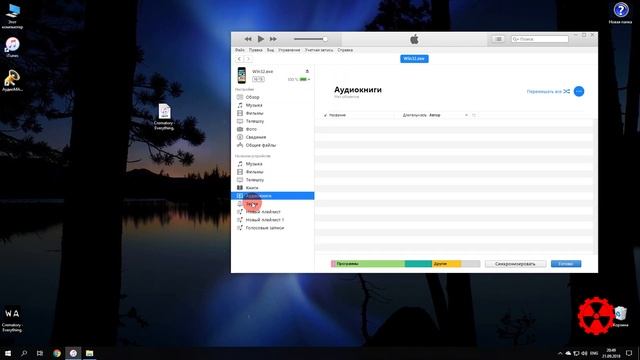
Task: Click the volume icon in system tray
Action: (x=584, y=353)
